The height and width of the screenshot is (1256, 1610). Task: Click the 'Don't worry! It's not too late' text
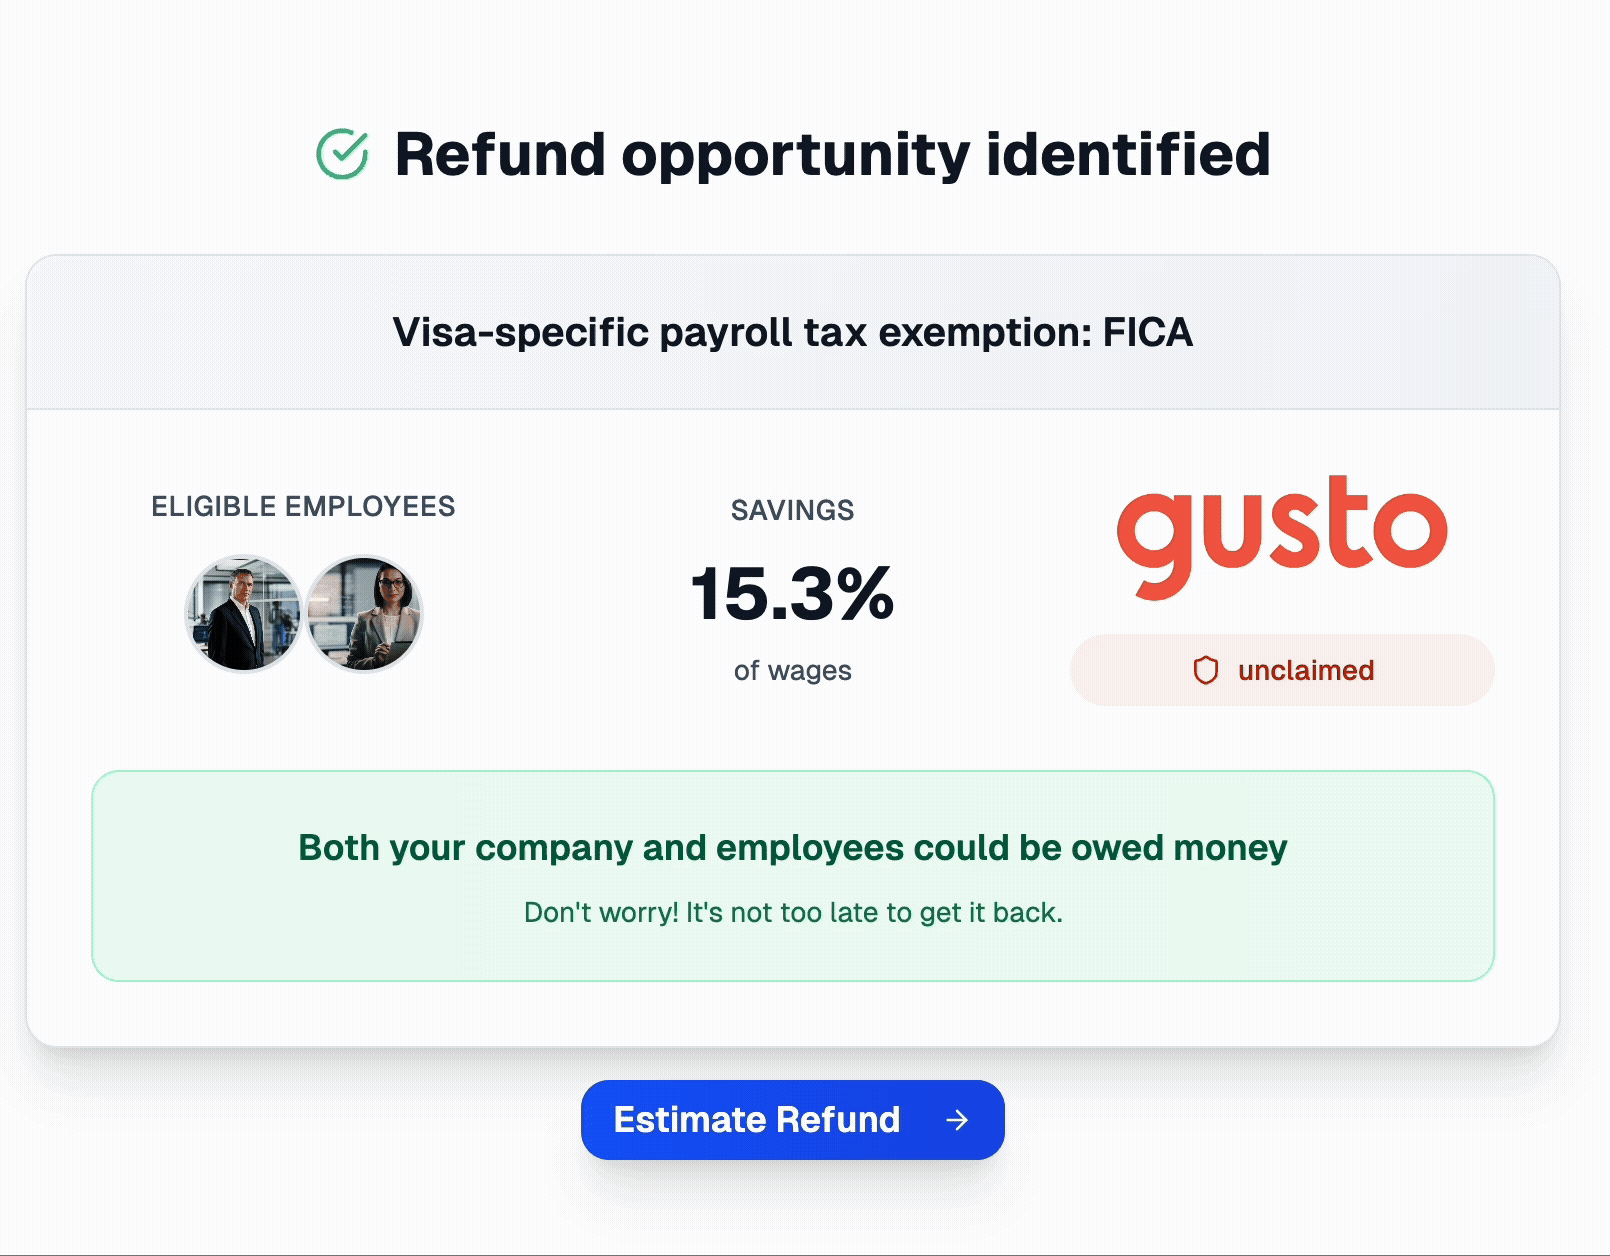pos(793,912)
